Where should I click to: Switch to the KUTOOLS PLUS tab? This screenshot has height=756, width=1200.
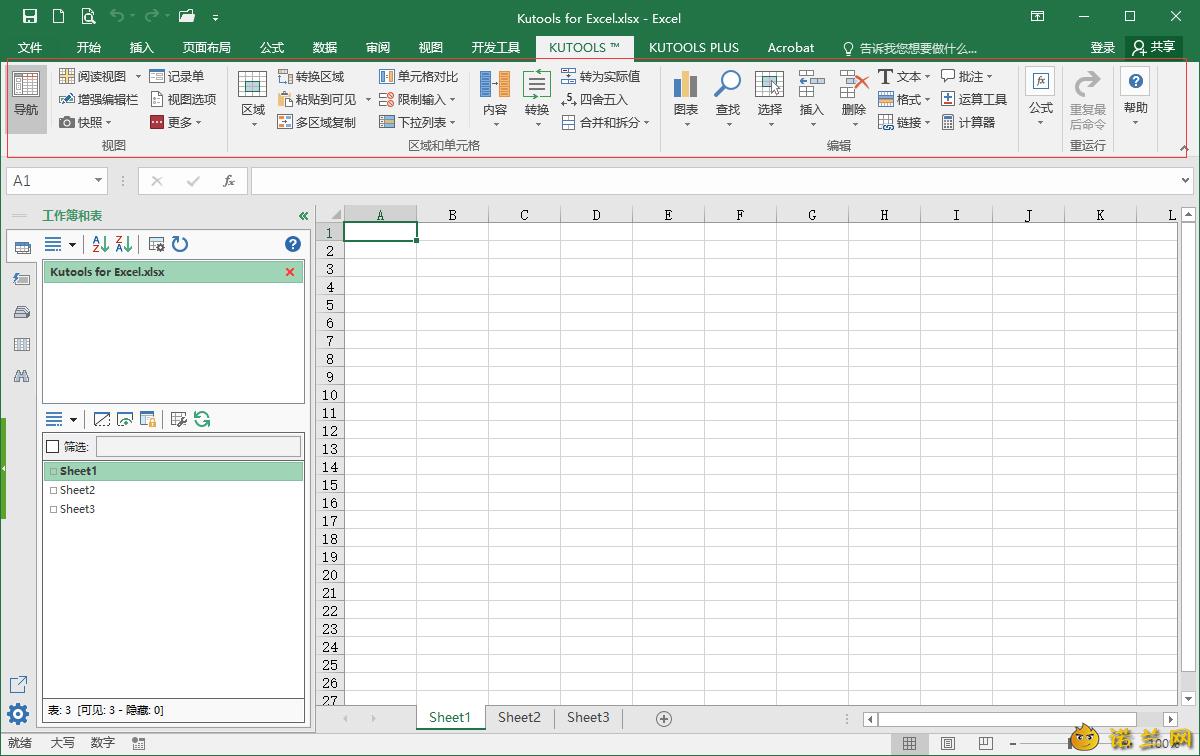694,47
